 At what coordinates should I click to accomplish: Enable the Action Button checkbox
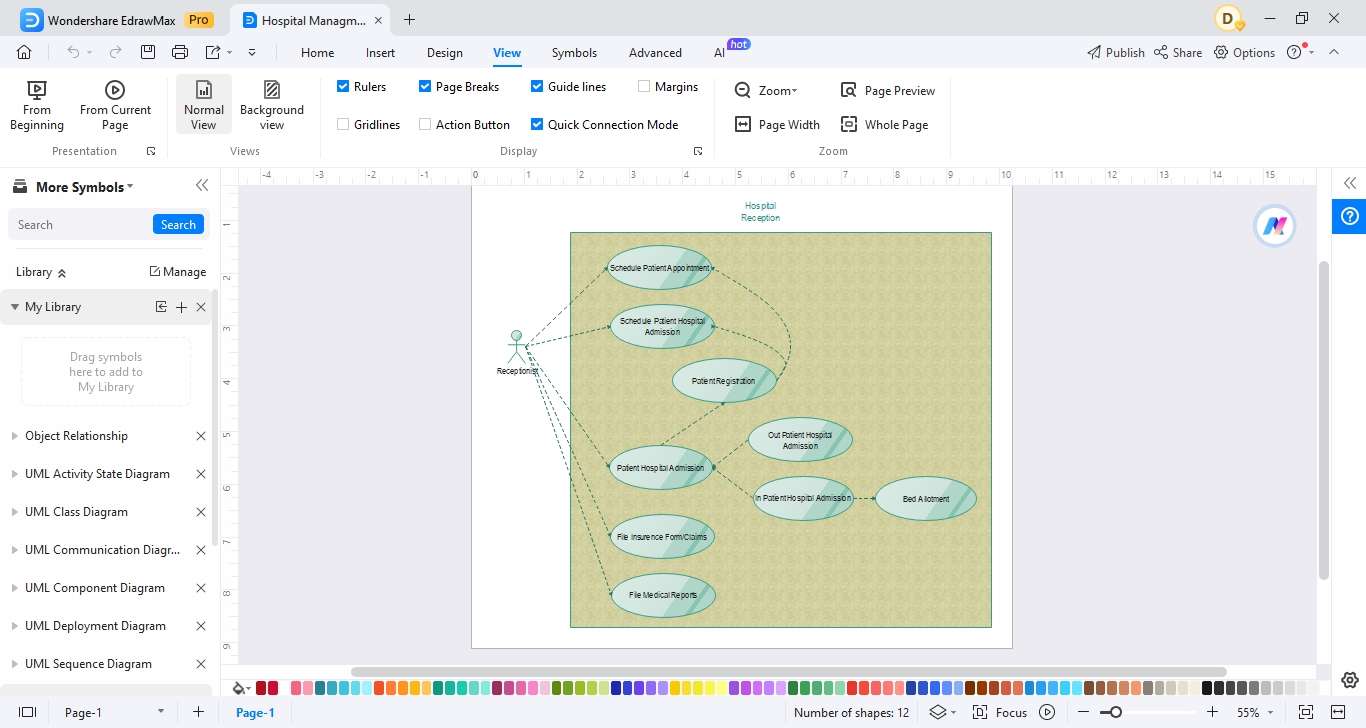(x=425, y=125)
